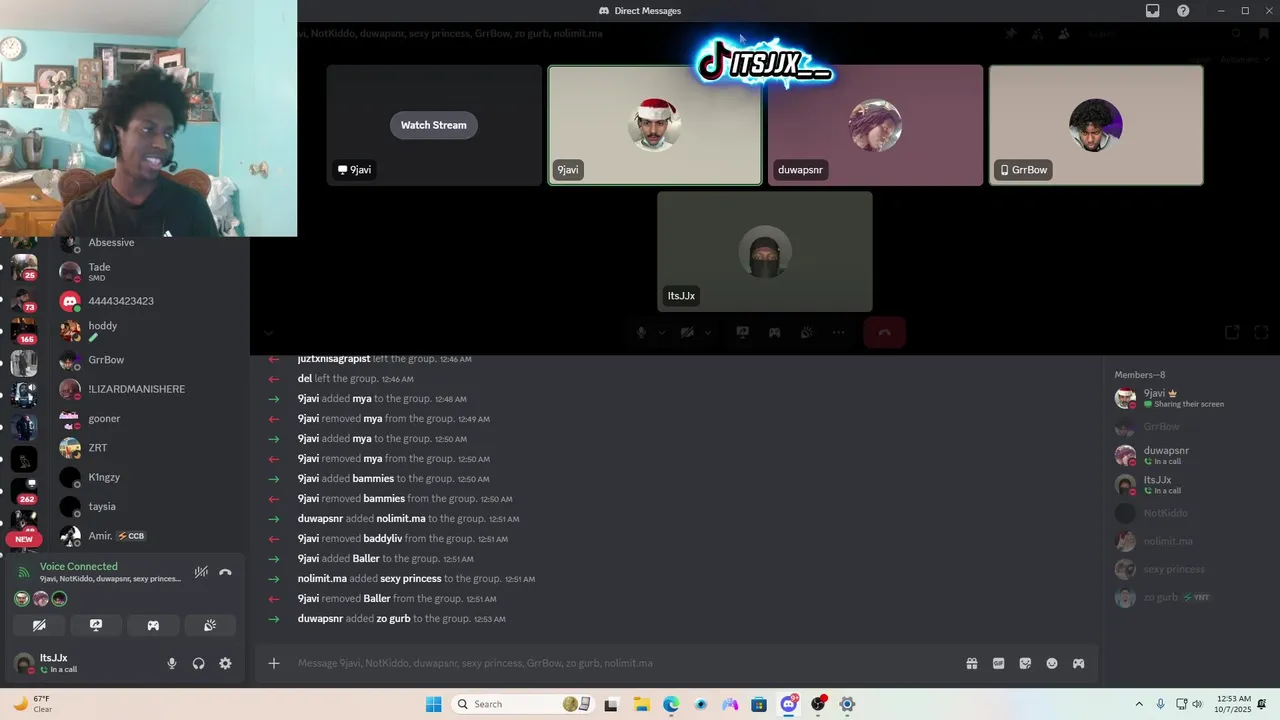1280x720 pixels.
Task: Open the Tade direct message
Action: 149,271
